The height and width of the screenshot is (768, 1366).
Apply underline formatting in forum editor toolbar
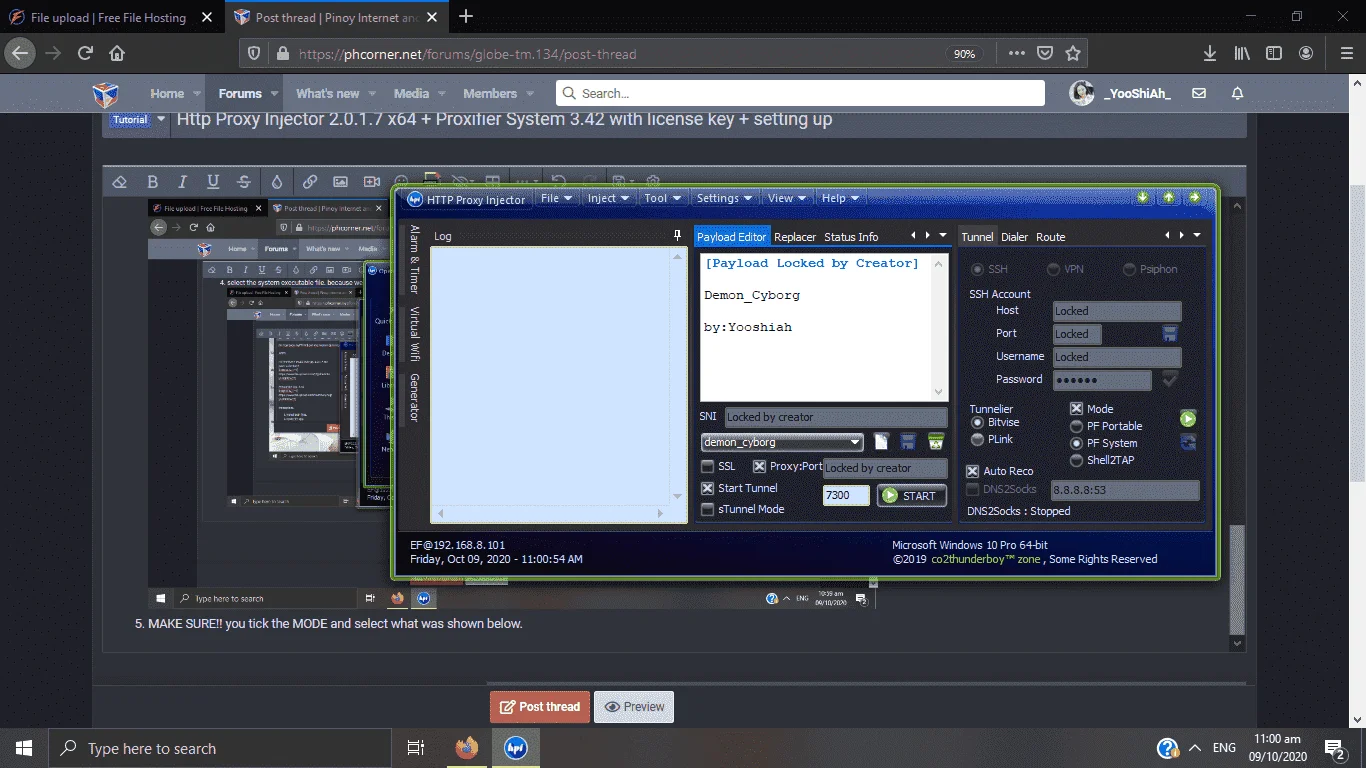click(x=213, y=182)
